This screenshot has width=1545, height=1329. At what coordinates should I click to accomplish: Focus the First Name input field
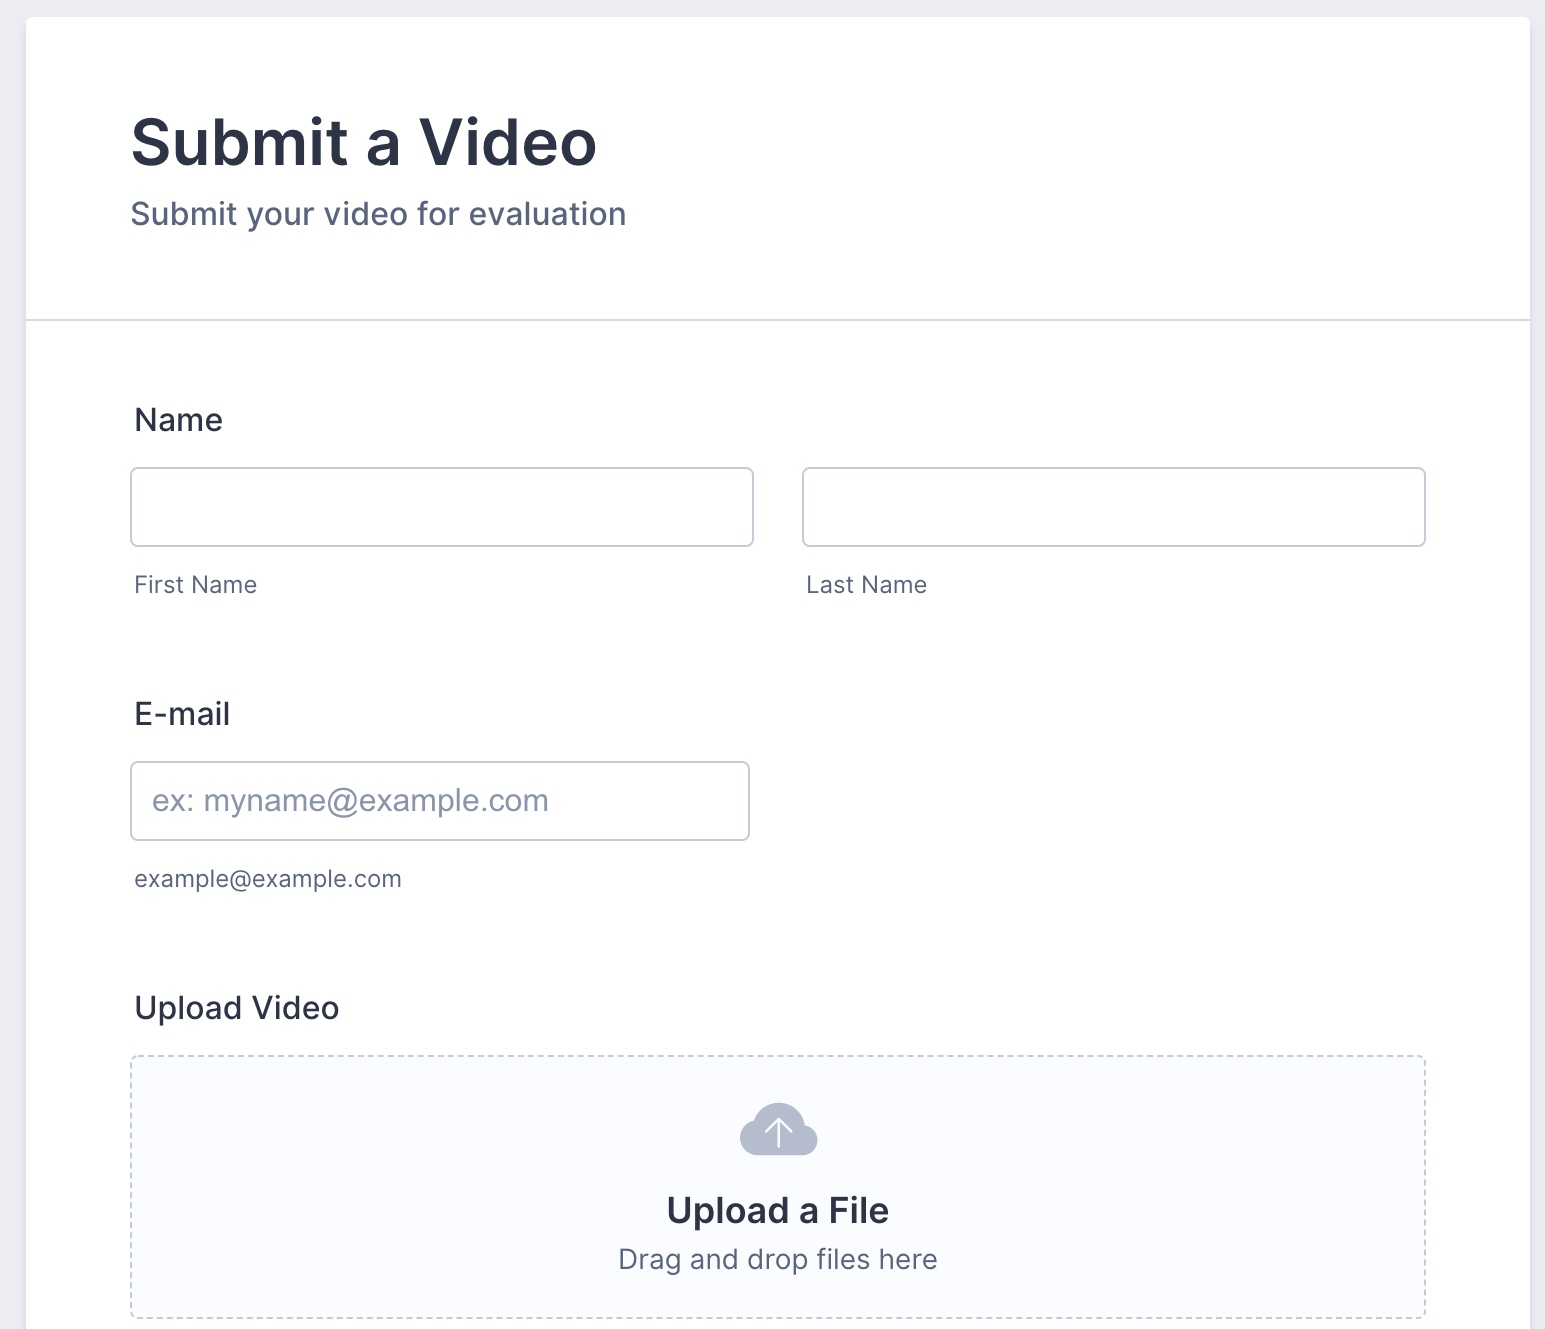pyautogui.click(x=441, y=507)
